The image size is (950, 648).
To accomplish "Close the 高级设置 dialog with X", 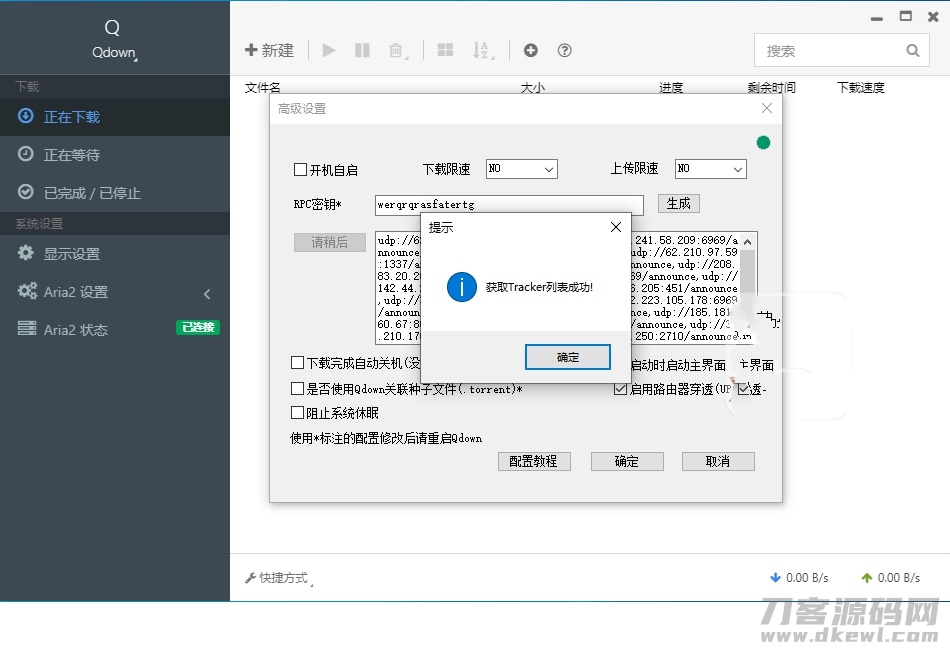I will coord(766,108).
